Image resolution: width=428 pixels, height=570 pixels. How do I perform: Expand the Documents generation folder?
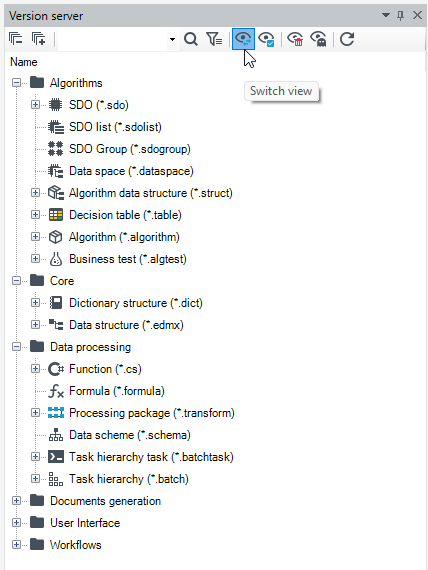click(16, 501)
